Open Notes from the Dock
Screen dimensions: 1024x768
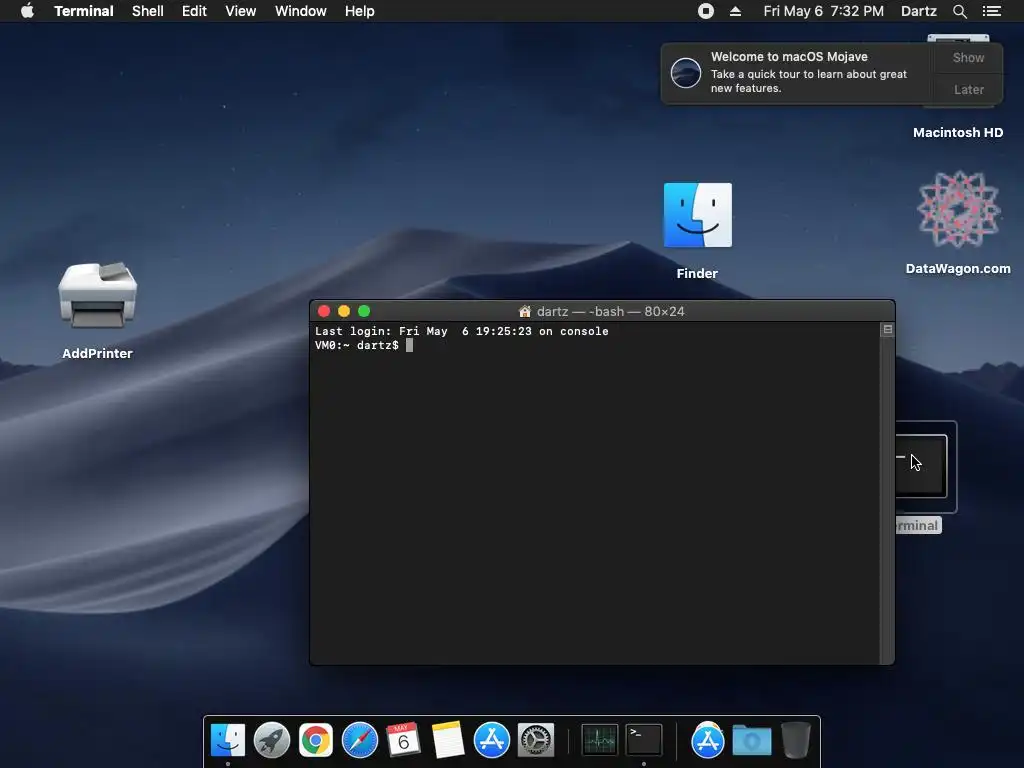click(447, 741)
